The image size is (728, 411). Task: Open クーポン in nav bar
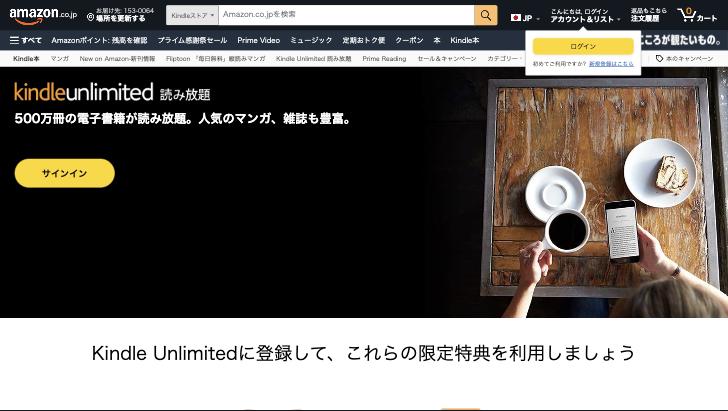[409, 40]
